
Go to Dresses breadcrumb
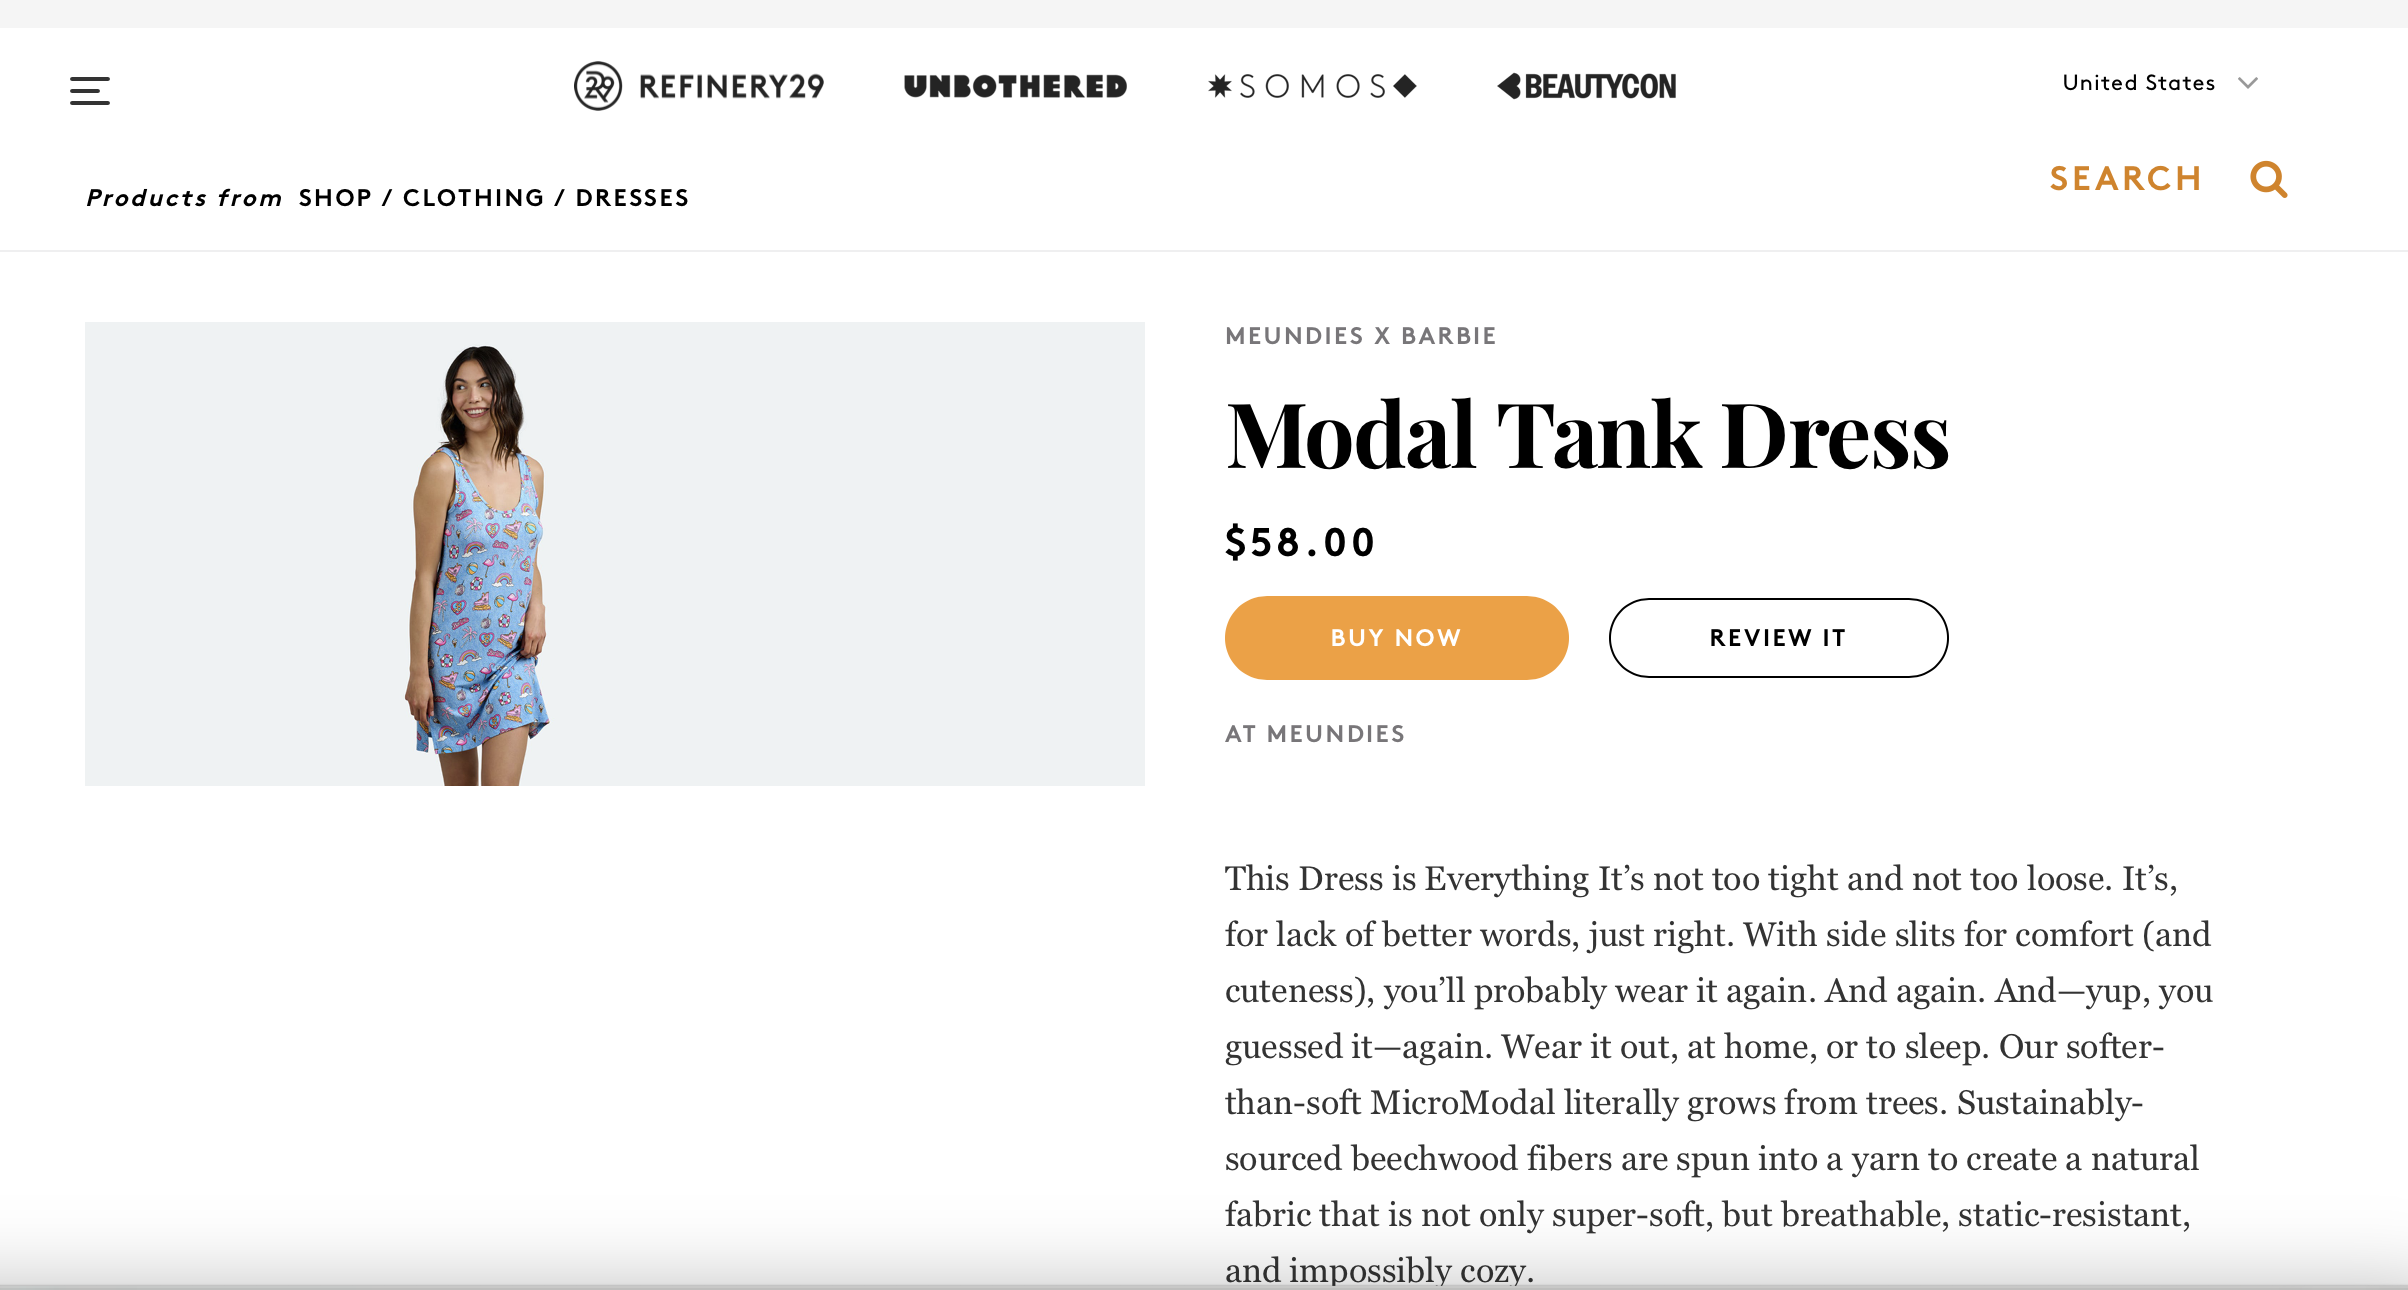(632, 198)
